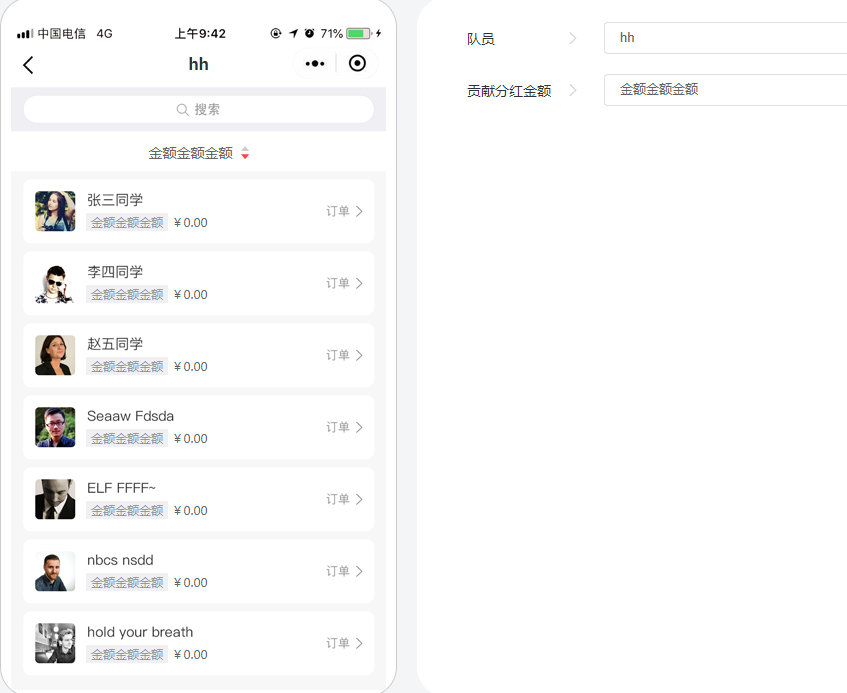This screenshot has height=693, width=847.
Task: Select the nbcs nsdd list entry
Action: click(198, 571)
